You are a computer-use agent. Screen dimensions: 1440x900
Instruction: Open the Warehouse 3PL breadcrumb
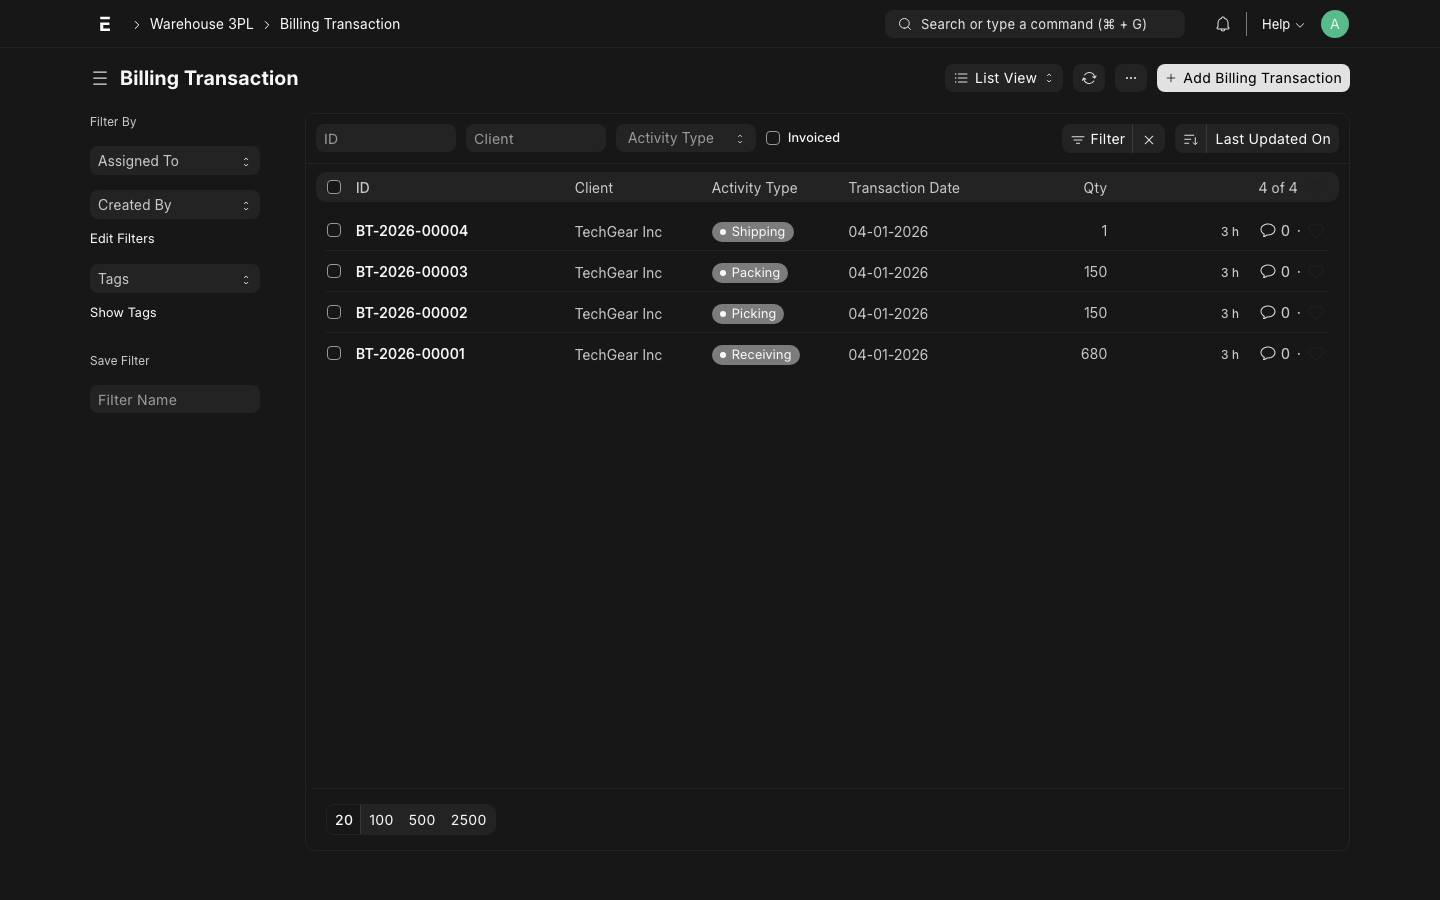click(x=201, y=23)
